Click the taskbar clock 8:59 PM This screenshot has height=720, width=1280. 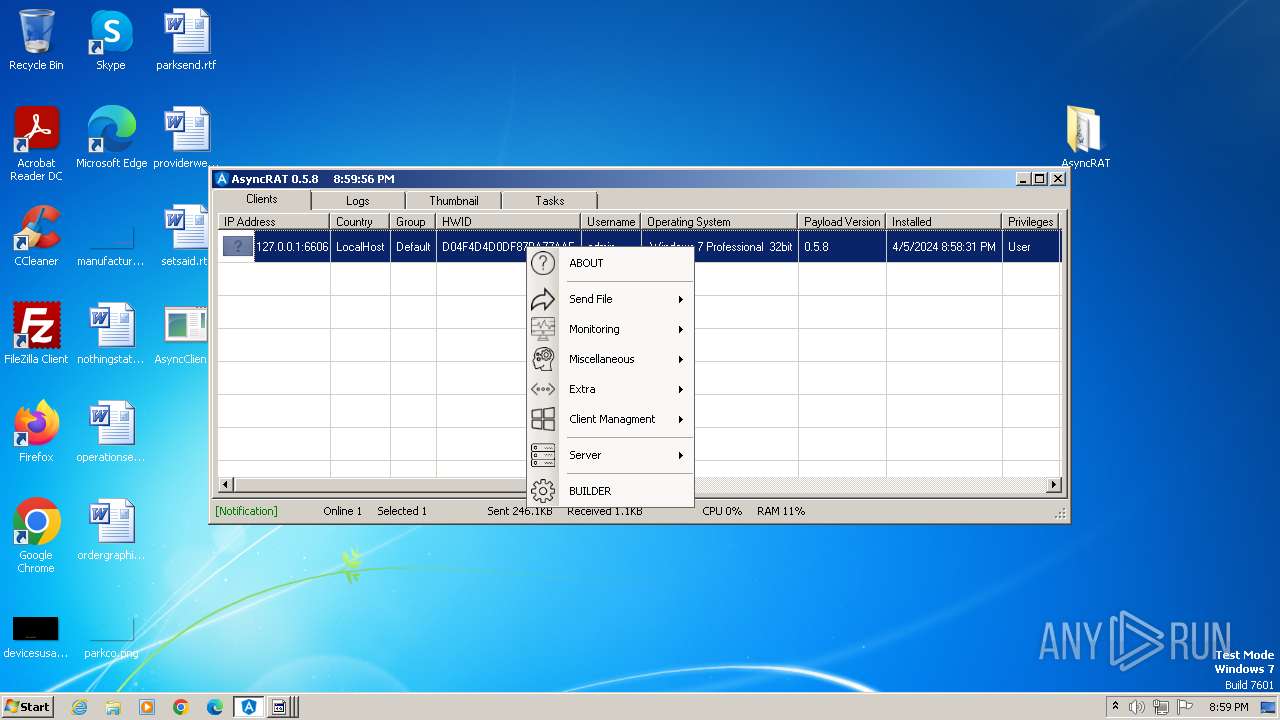(x=1229, y=707)
